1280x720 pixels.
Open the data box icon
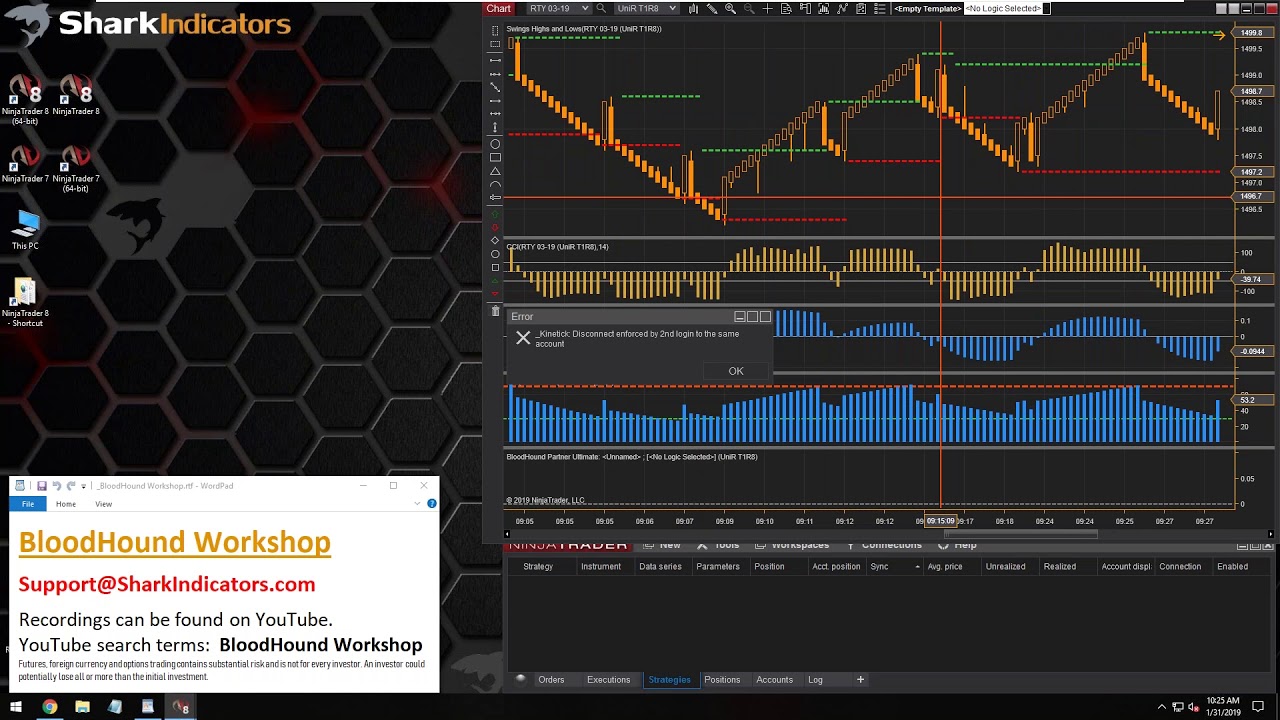click(786, 8)
